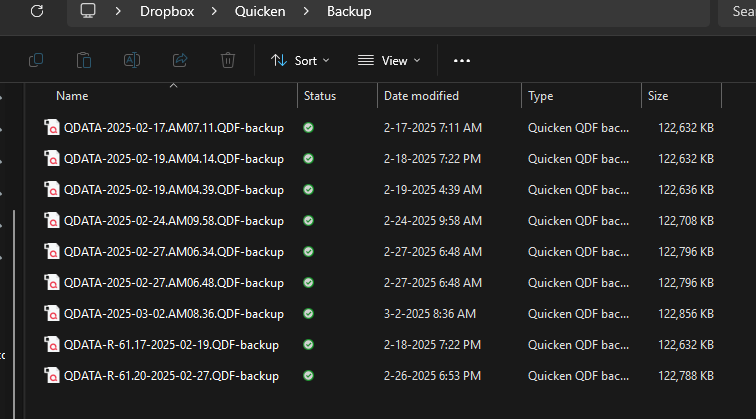Click file icon of QDATA-2025-02-17.AM07.11 backup

pos(52,128)
